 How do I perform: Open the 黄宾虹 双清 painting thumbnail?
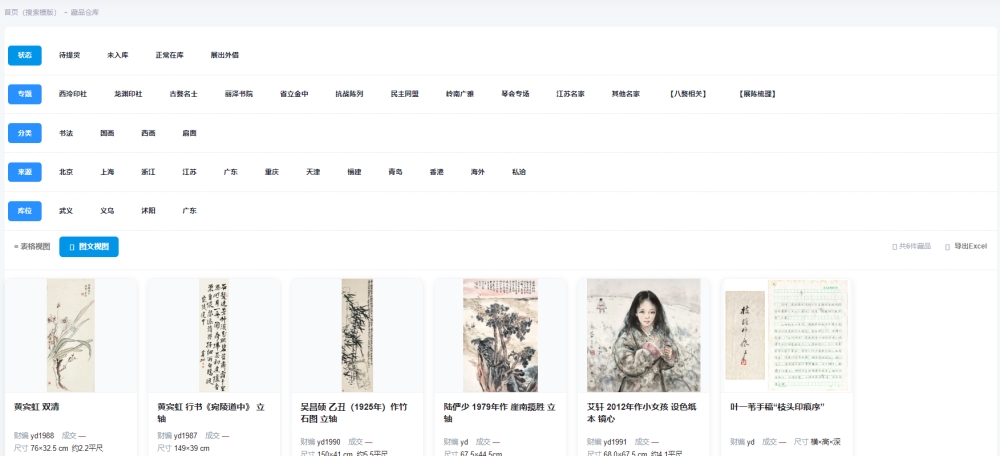[x=71, y=335]
